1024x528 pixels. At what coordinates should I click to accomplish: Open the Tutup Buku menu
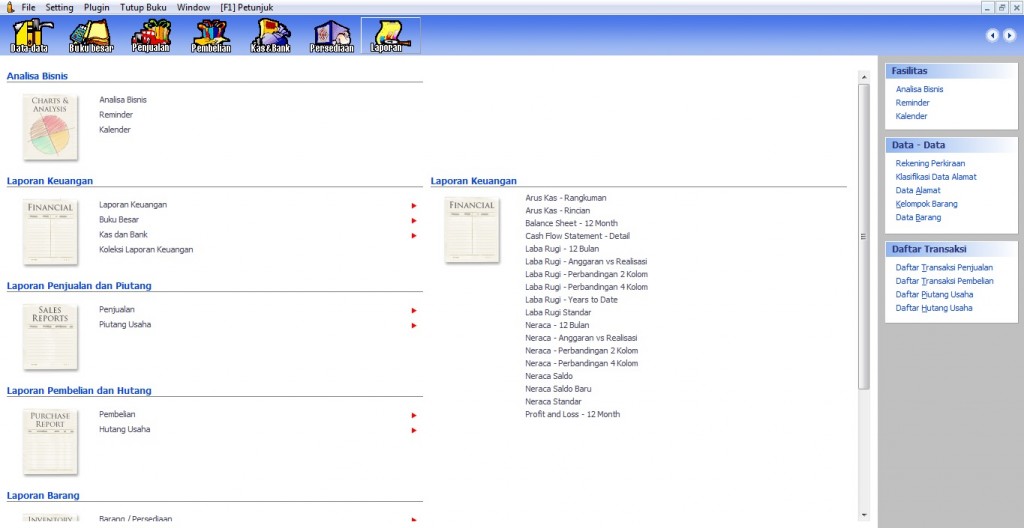144,7
